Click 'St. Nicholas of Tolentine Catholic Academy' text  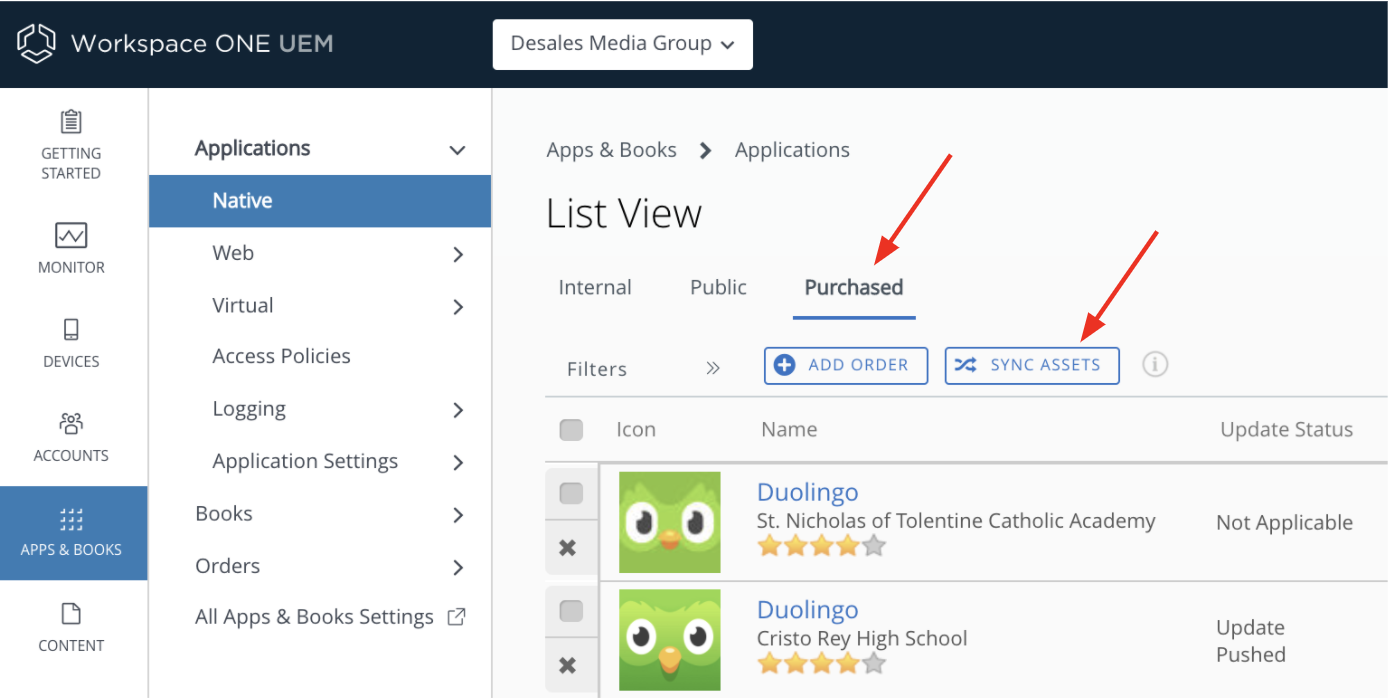[956, 520]
